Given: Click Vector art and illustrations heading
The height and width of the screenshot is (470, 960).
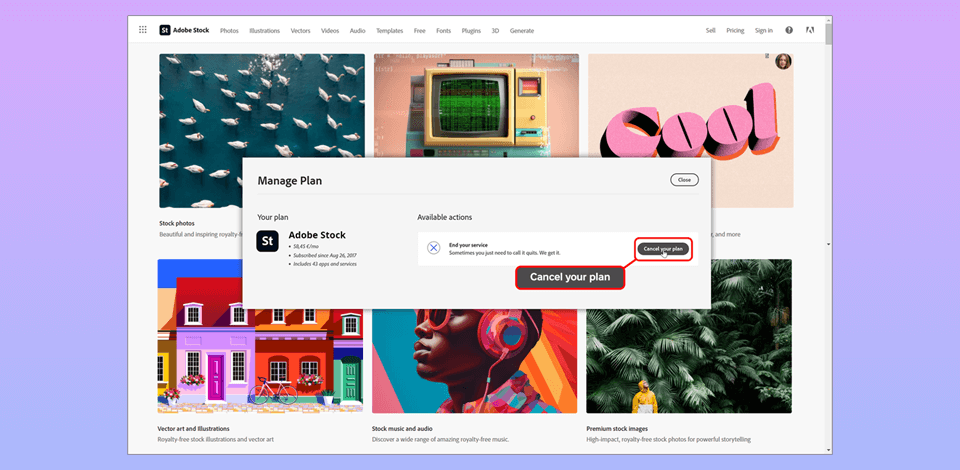Looking at the screenshot, I should coord(193,429).
